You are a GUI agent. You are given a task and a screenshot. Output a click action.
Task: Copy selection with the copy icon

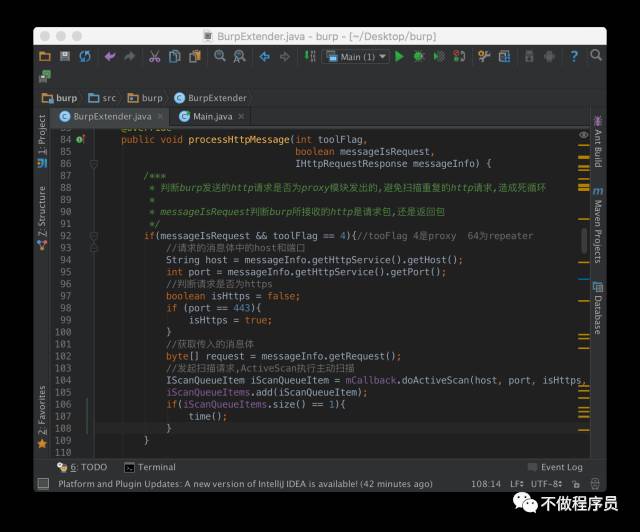(174, 56)
